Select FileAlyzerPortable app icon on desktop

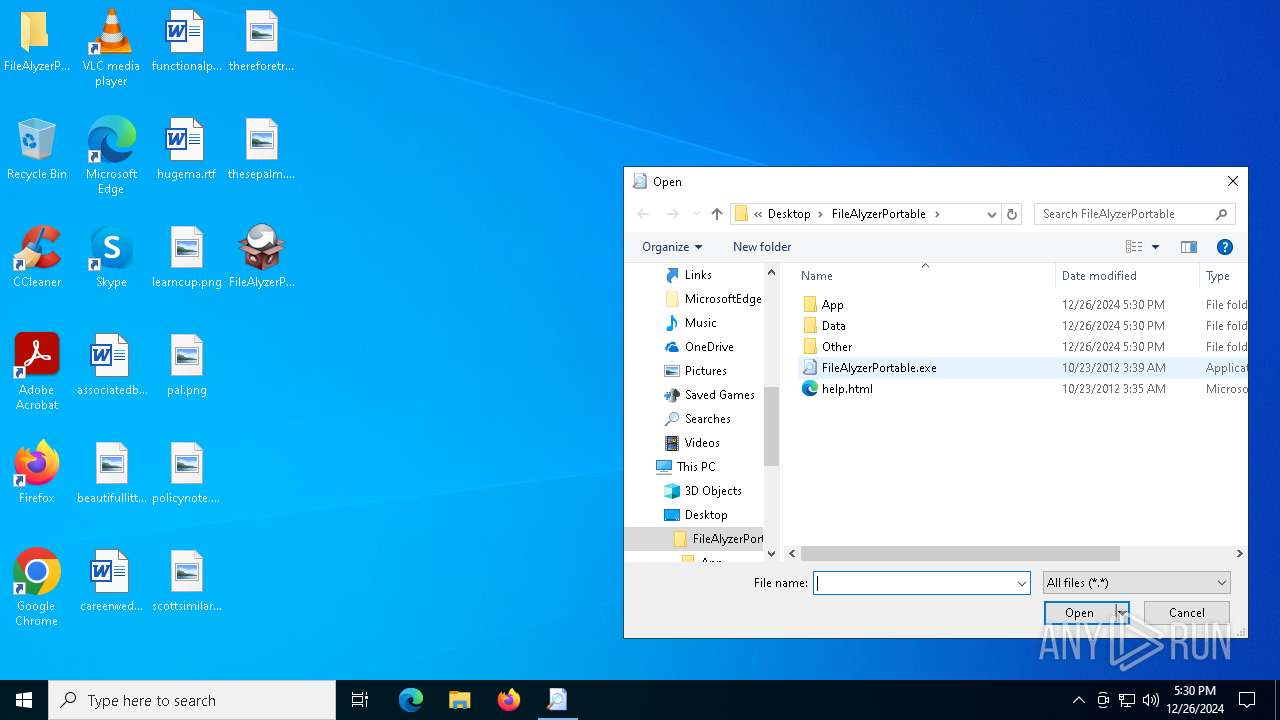262,257
